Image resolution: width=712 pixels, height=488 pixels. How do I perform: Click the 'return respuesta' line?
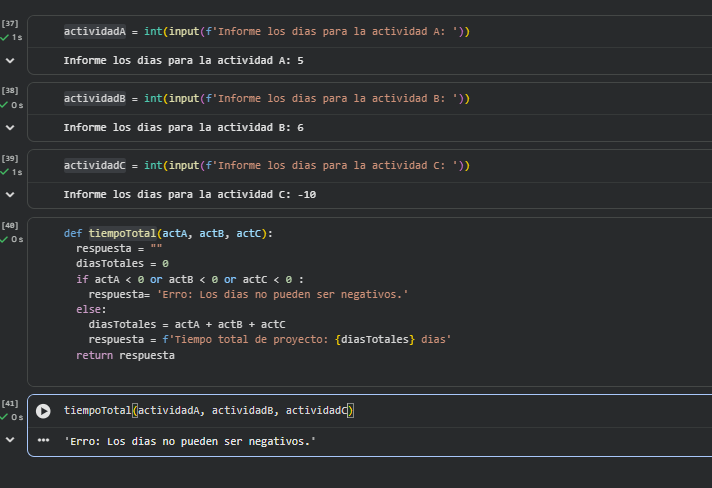point(125,355)
